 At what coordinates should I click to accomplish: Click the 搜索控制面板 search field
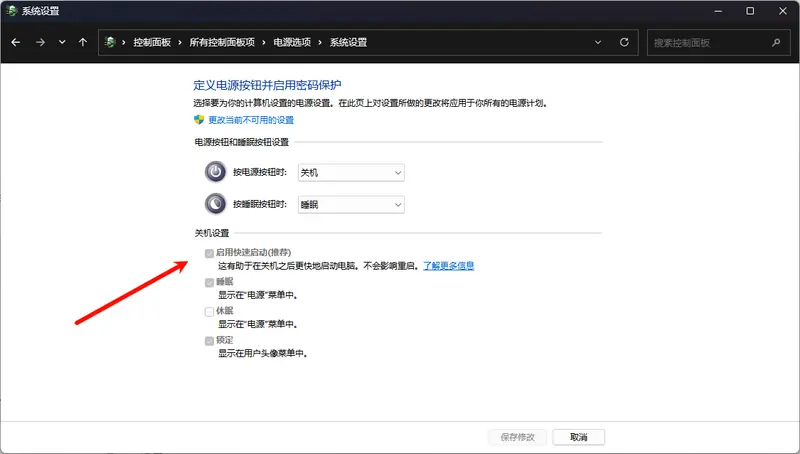coord(718,42)
